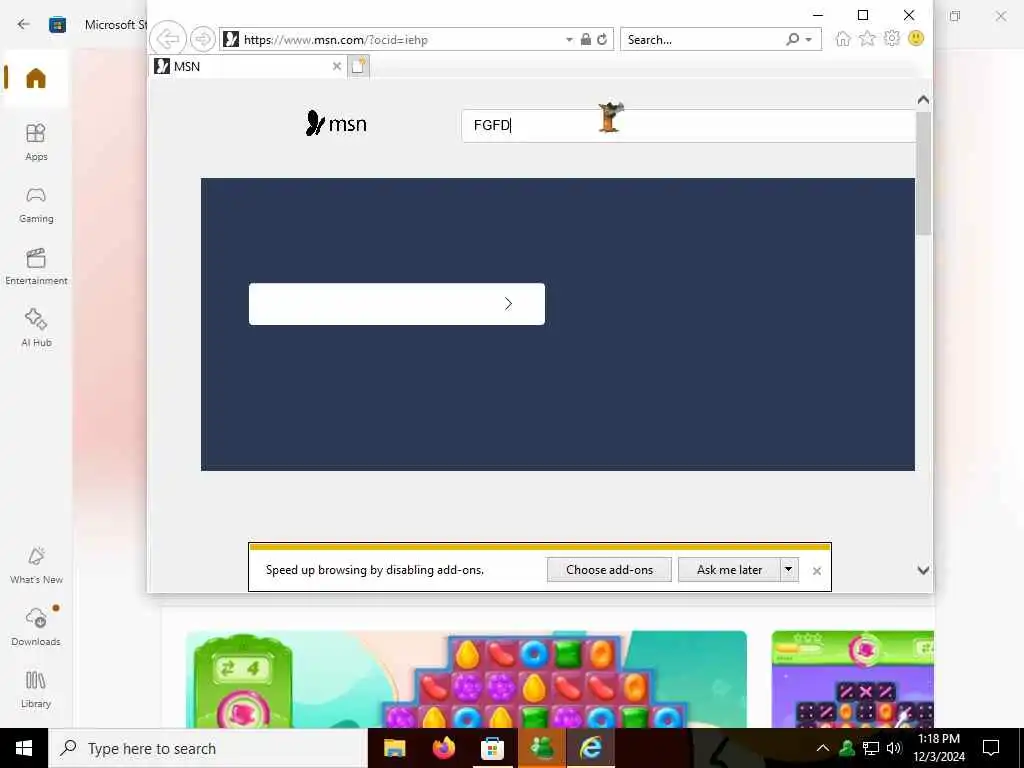Open the Favorites star icon
This screenshot has width=1024, height=768.
click(x=867, y=39)
